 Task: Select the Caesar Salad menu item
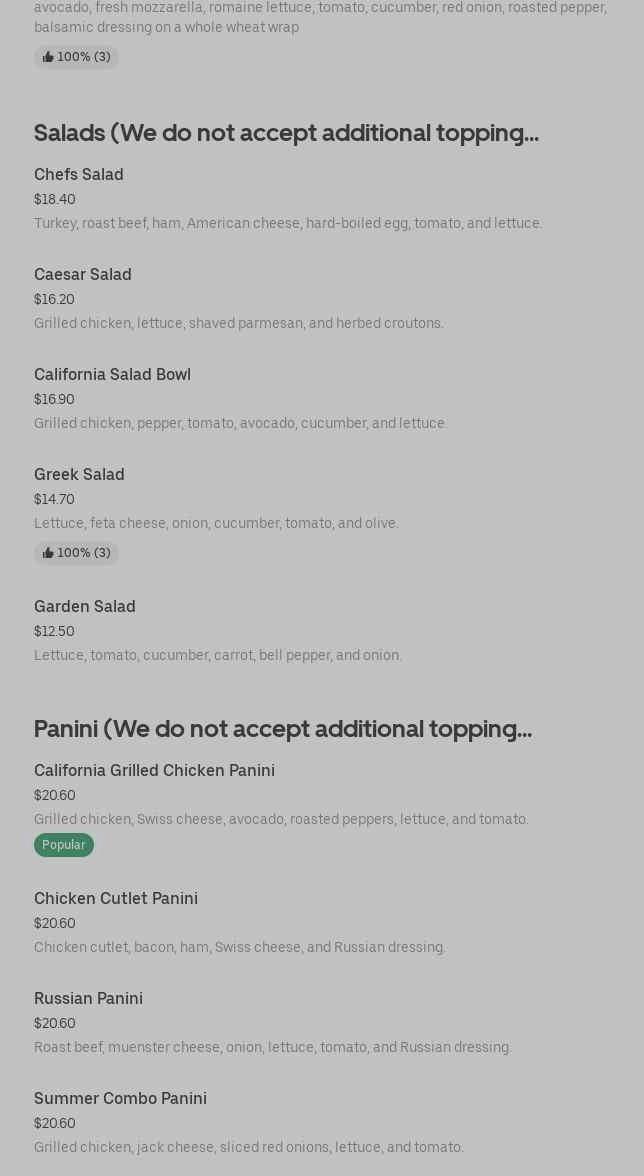[x=83, y=274]
